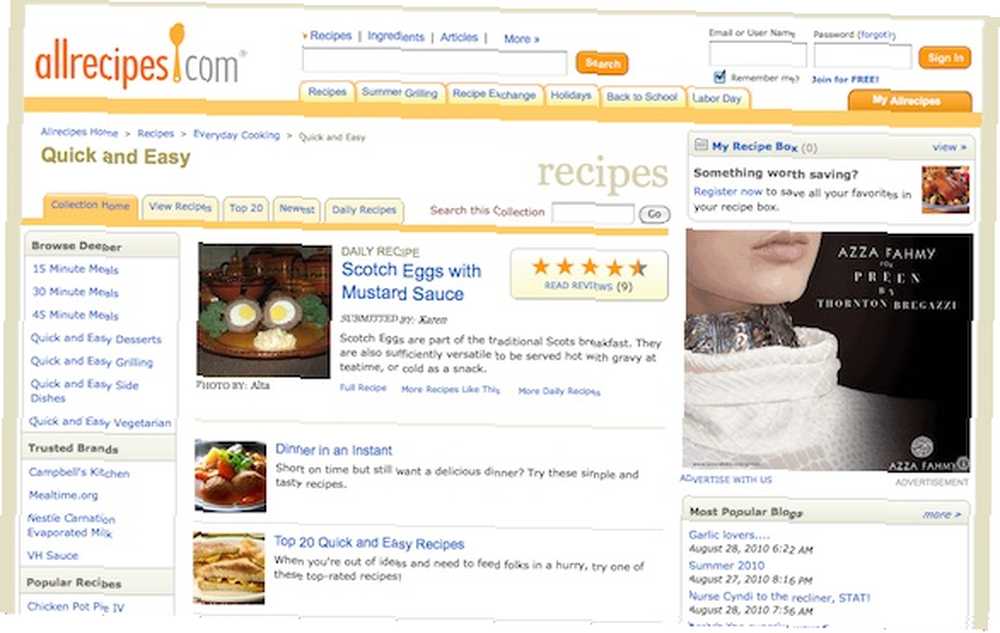Expand Most Popular Blogs via more >
The width and height of the screenshot is (1000, 633).
click(941, 514)
